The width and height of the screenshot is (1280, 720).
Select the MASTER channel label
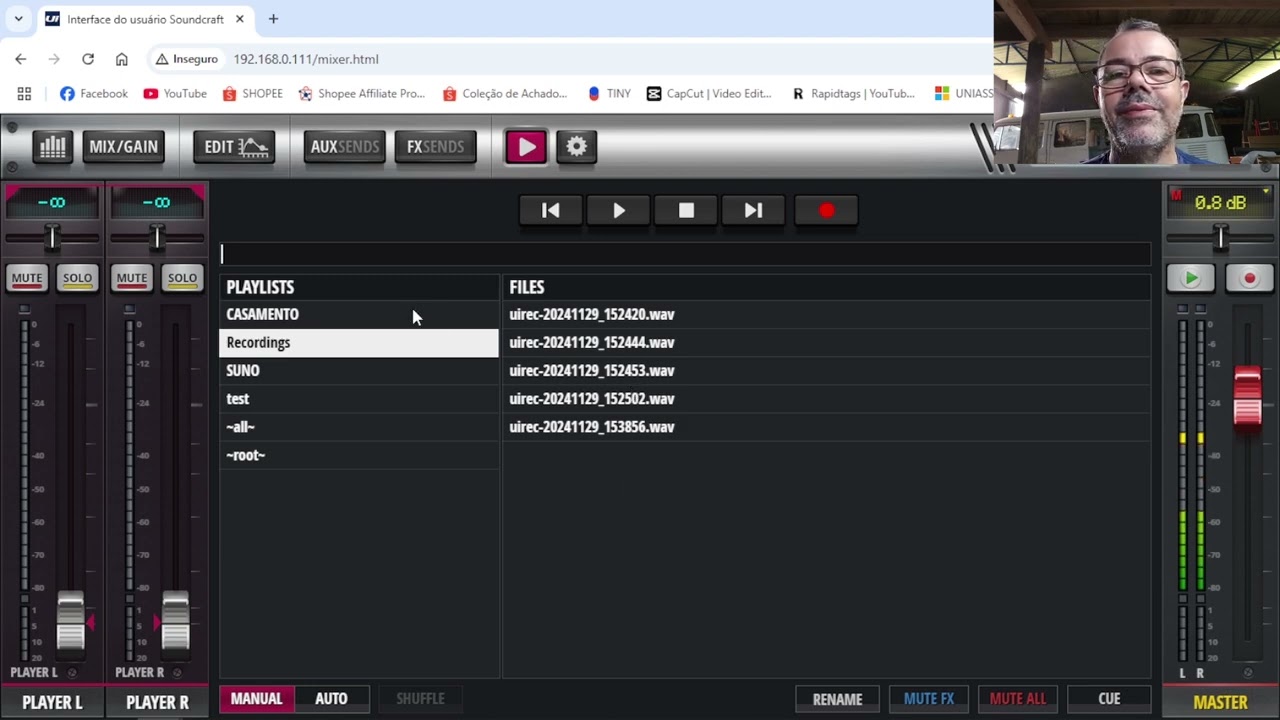[x=1220, y=702]
